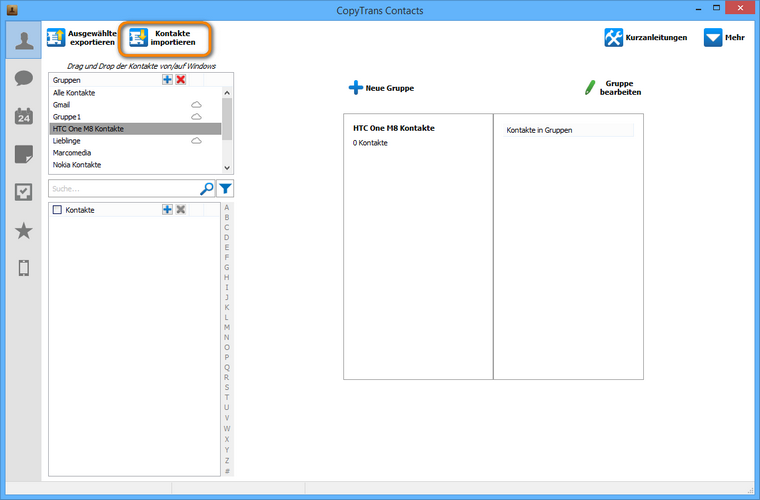Viewport: 760px width, 500px height.
Task: Jump to letter S in index
Action: pyautogui.click(x=226, y=387)
